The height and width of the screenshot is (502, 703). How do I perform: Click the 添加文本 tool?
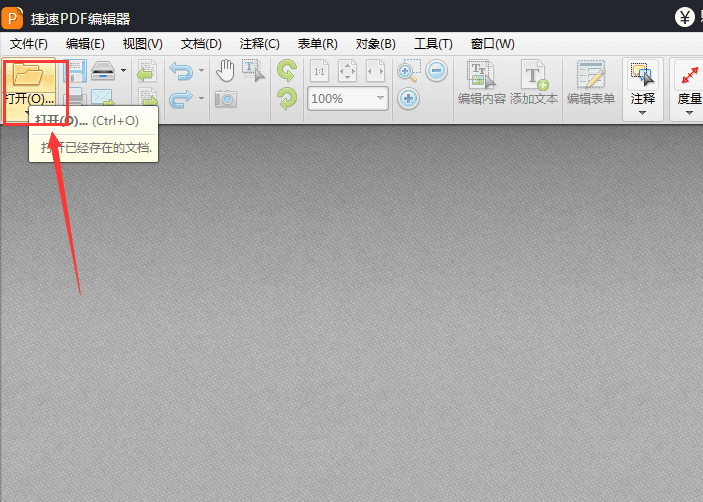(534, 83)
